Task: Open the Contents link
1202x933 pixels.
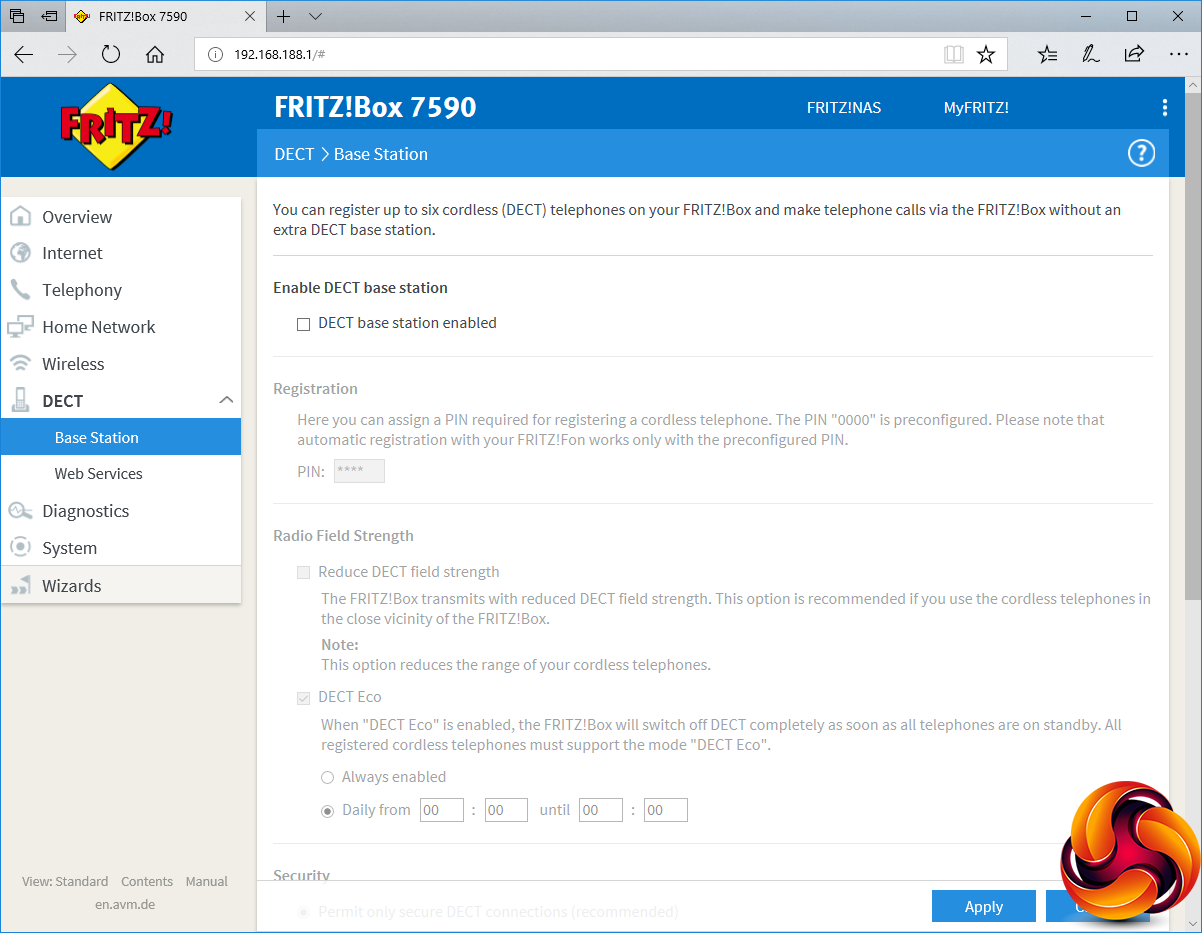Action: tap(147, 881)
